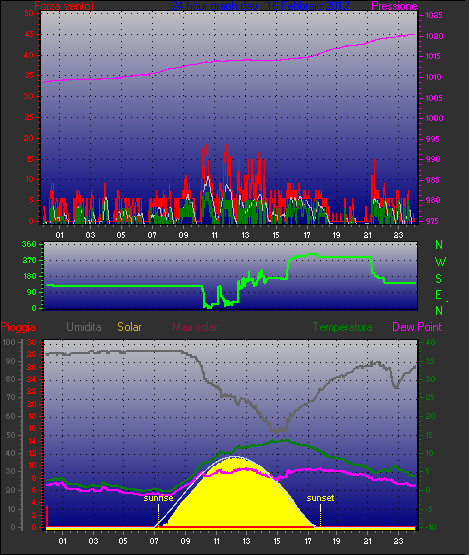Click the 40 wind force axis value

(29, 55)
